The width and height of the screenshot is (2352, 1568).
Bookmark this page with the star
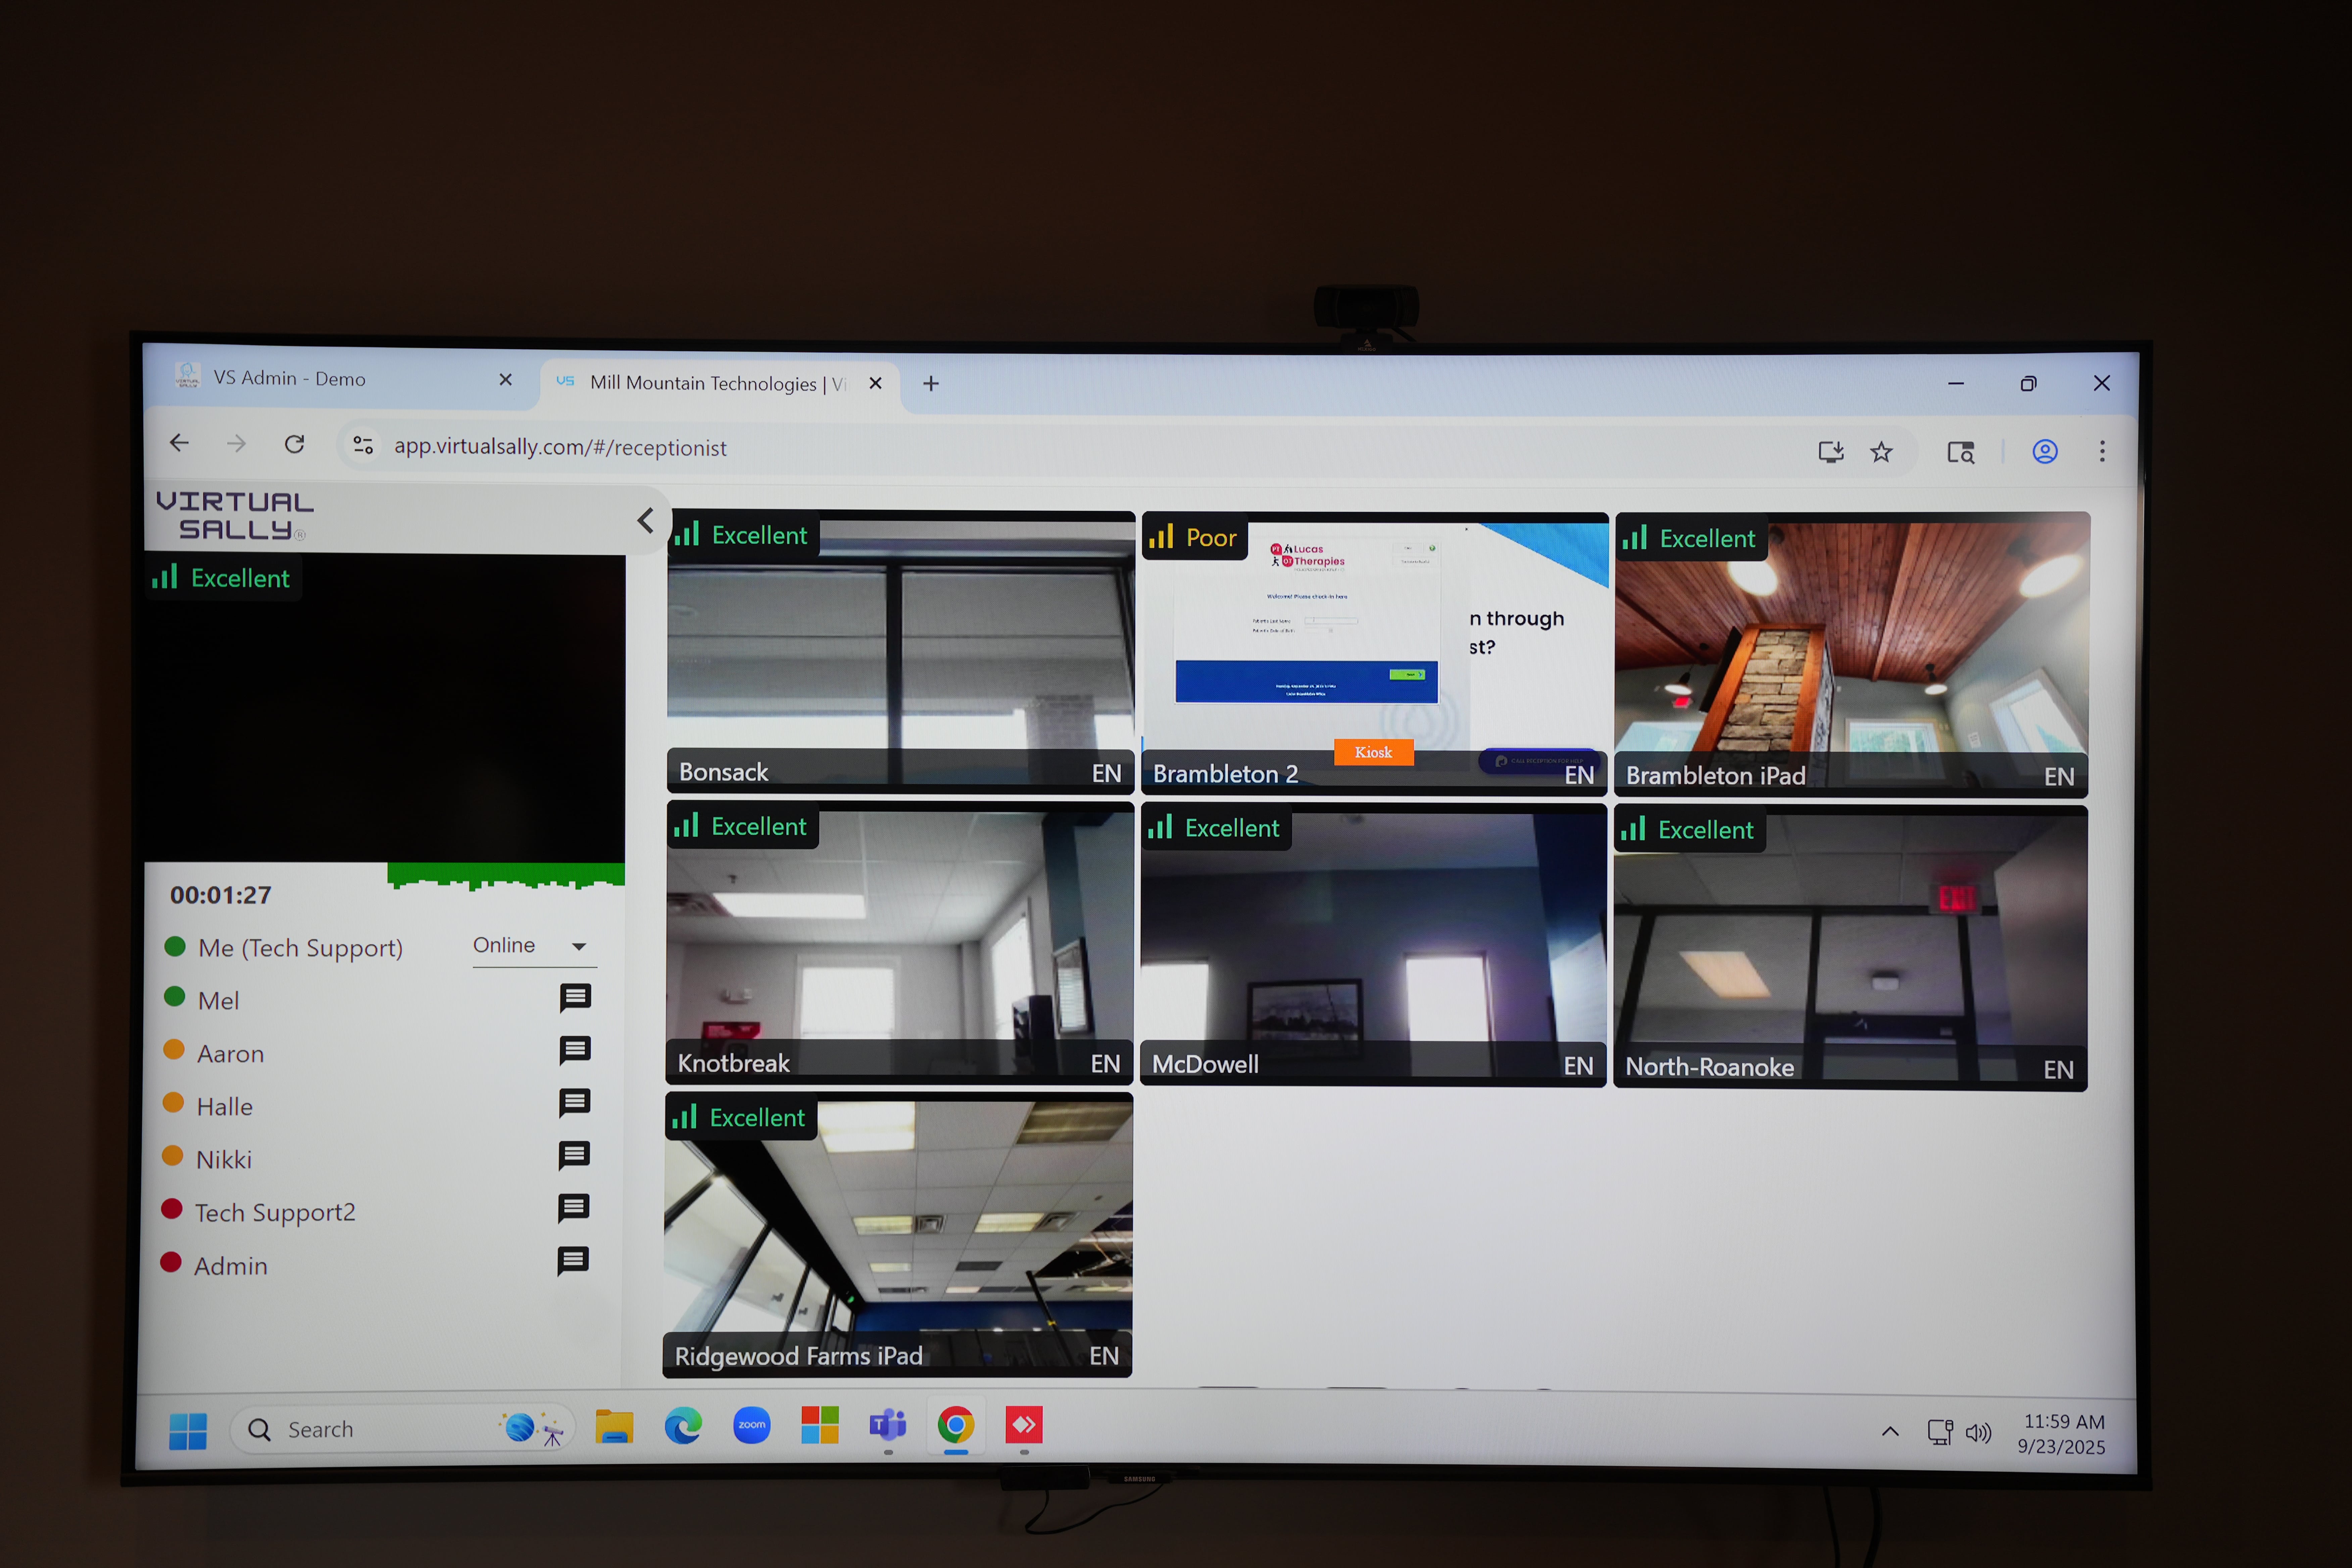[x=1881, y=452]
